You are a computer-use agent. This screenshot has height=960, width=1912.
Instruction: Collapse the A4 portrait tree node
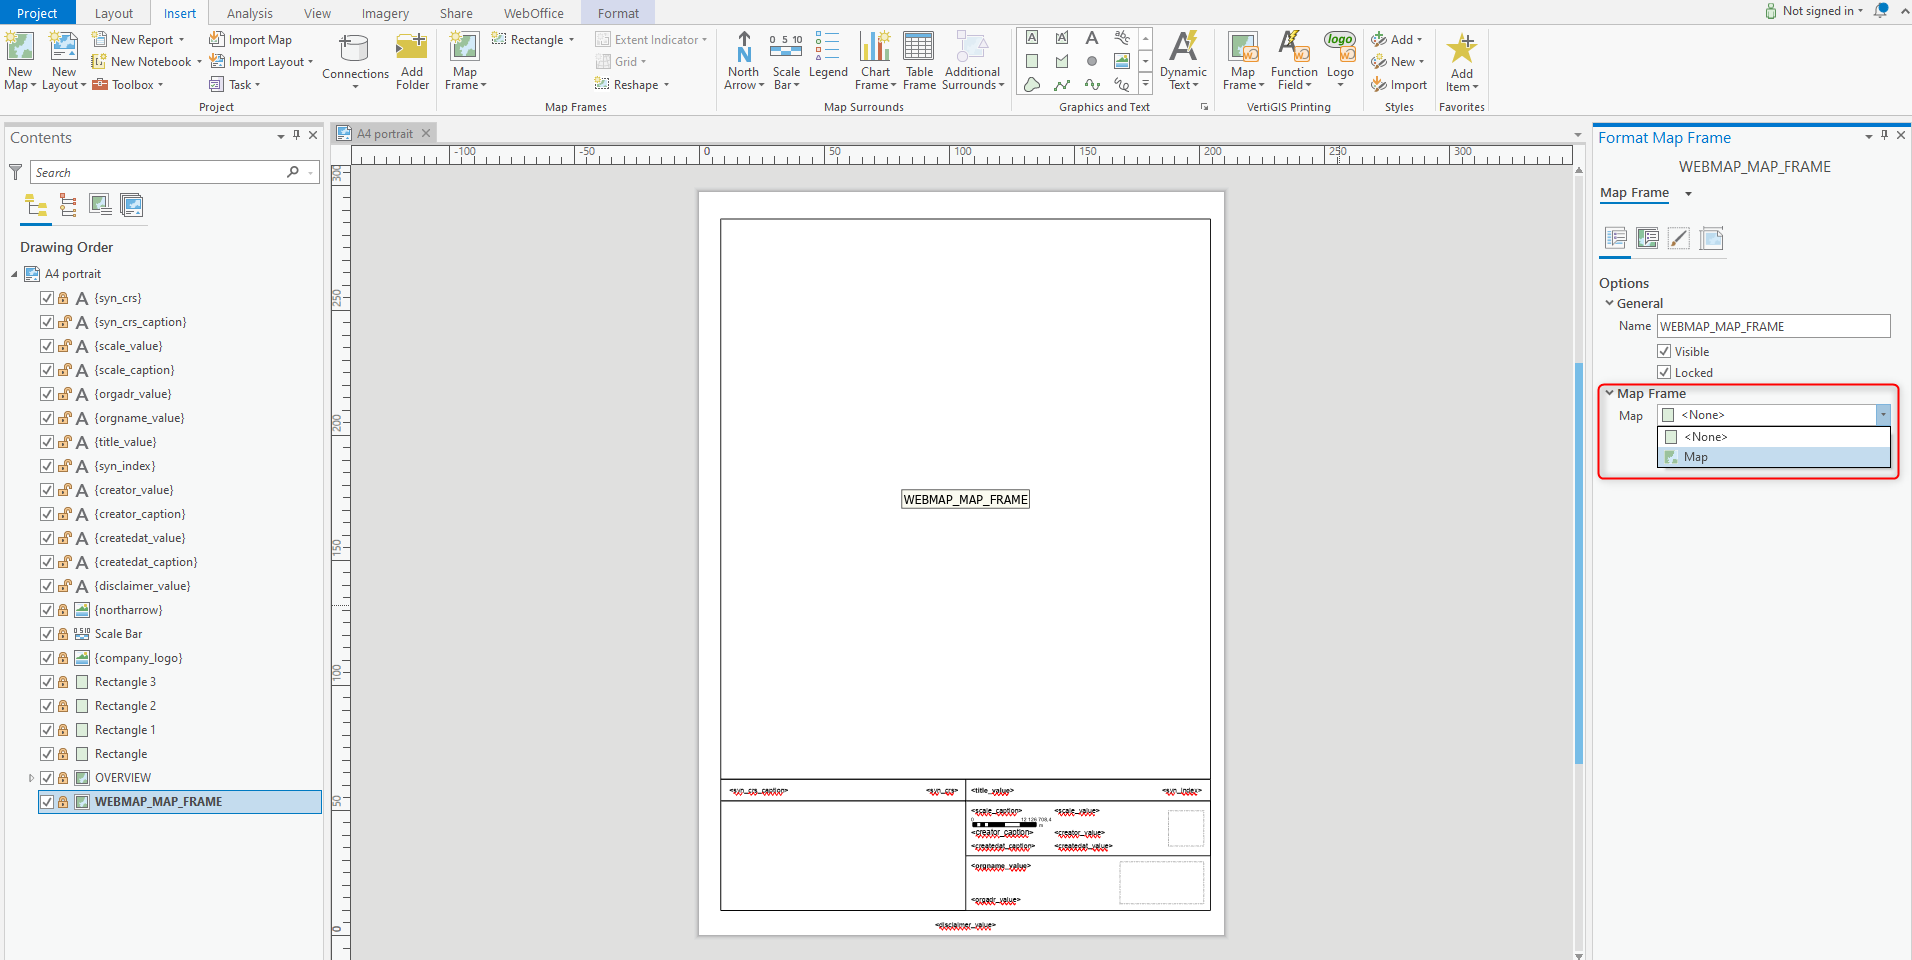tap(14, 273)
